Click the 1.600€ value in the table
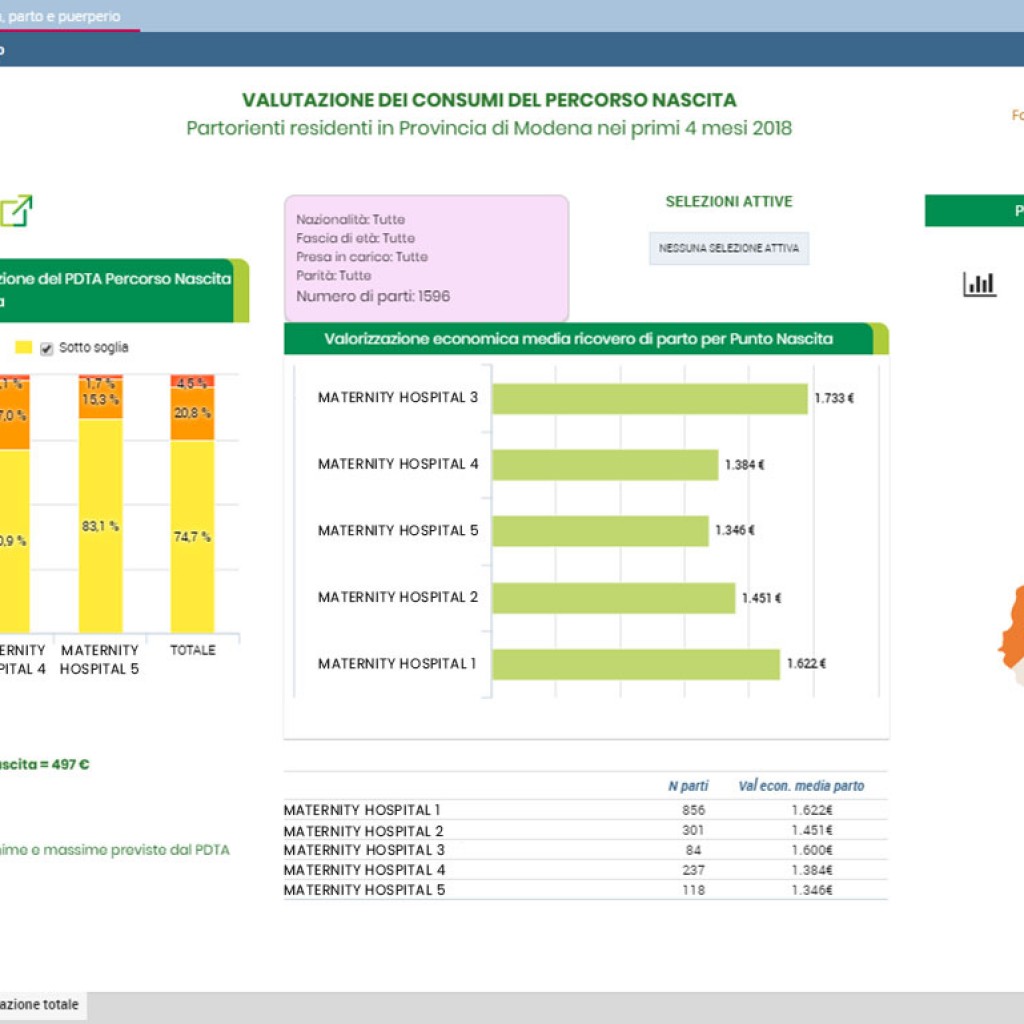This screenshot has width=1024, height=1024. [812, 850]
